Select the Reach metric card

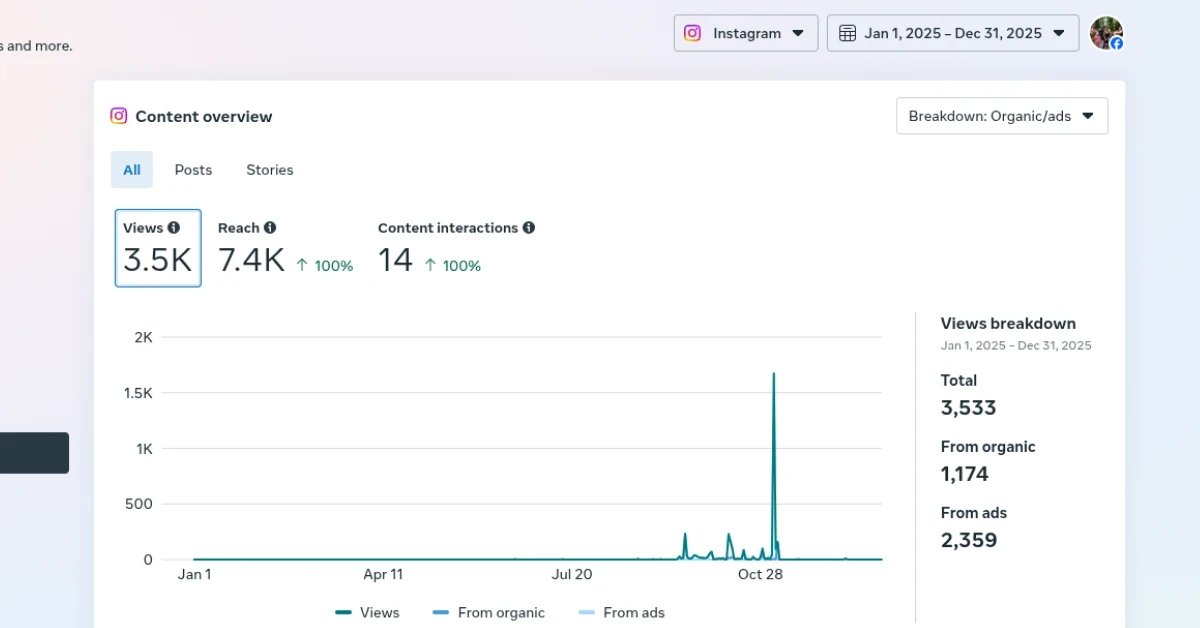285,248
